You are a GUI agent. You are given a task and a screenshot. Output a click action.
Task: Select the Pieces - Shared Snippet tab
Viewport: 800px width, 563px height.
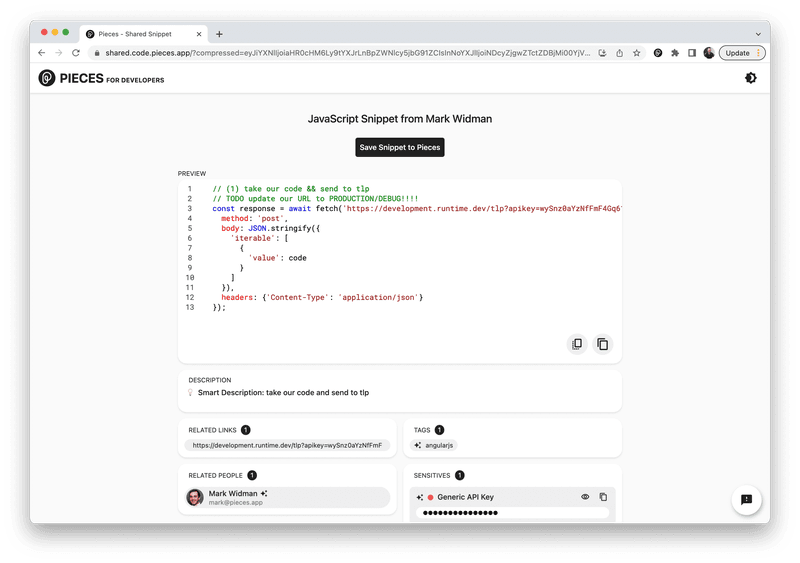coord(142,33)
